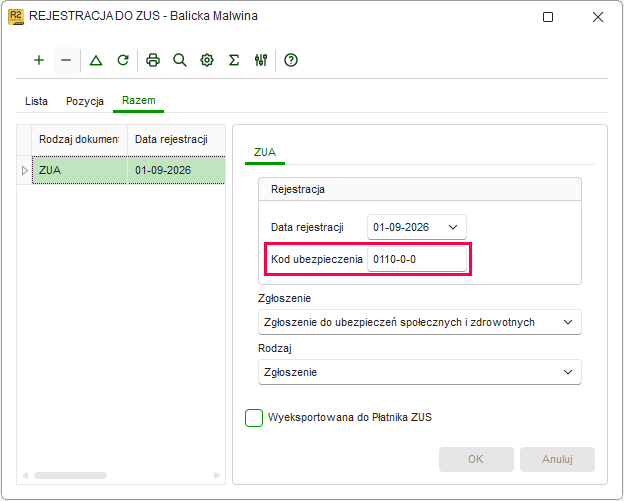This screenshot has height=501, width=624.
Task: Remove the entry using the minus icon
Action: point(66,60)
